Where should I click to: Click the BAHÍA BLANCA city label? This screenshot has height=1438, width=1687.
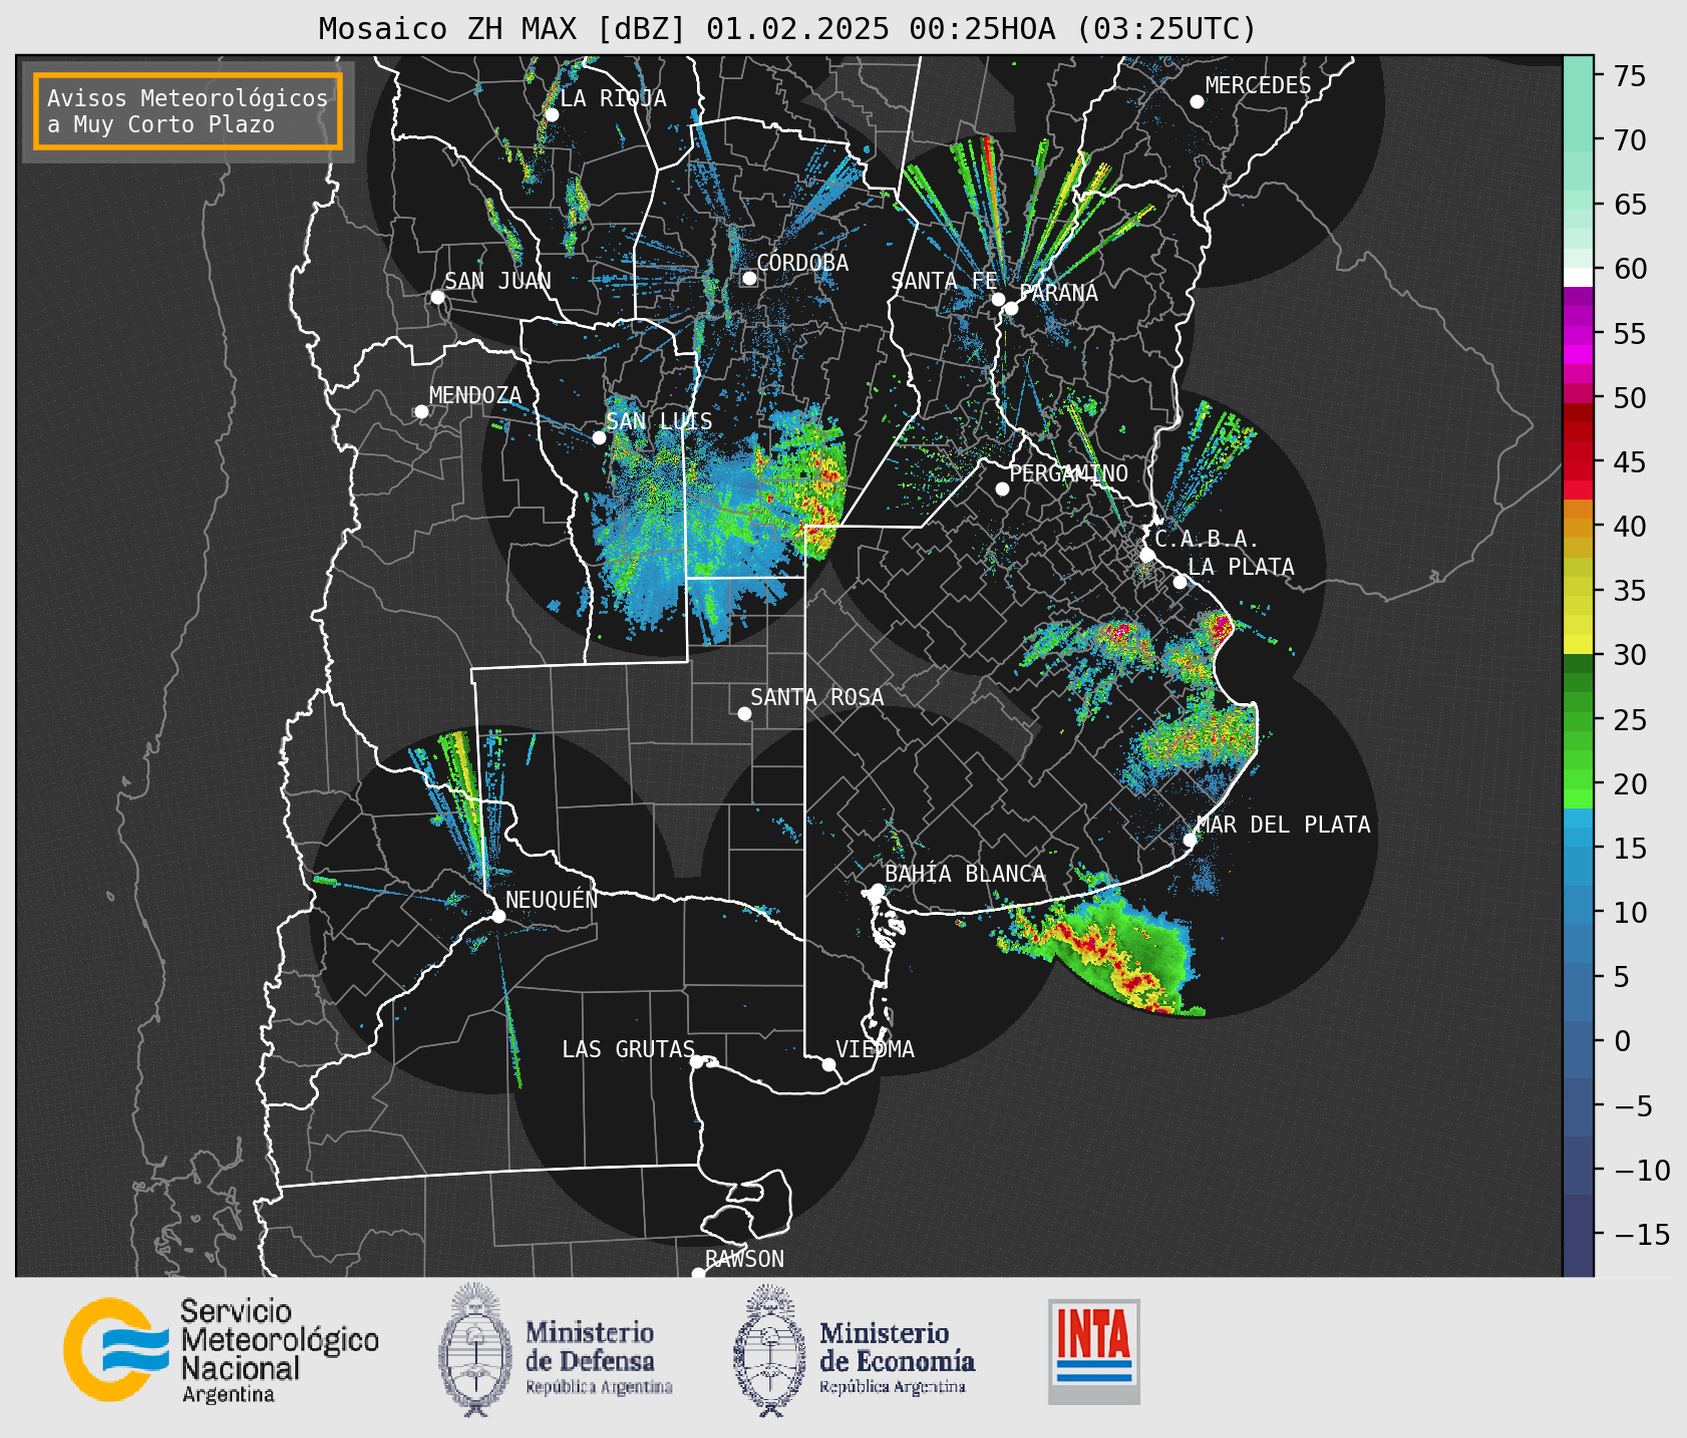coord(965,874)
